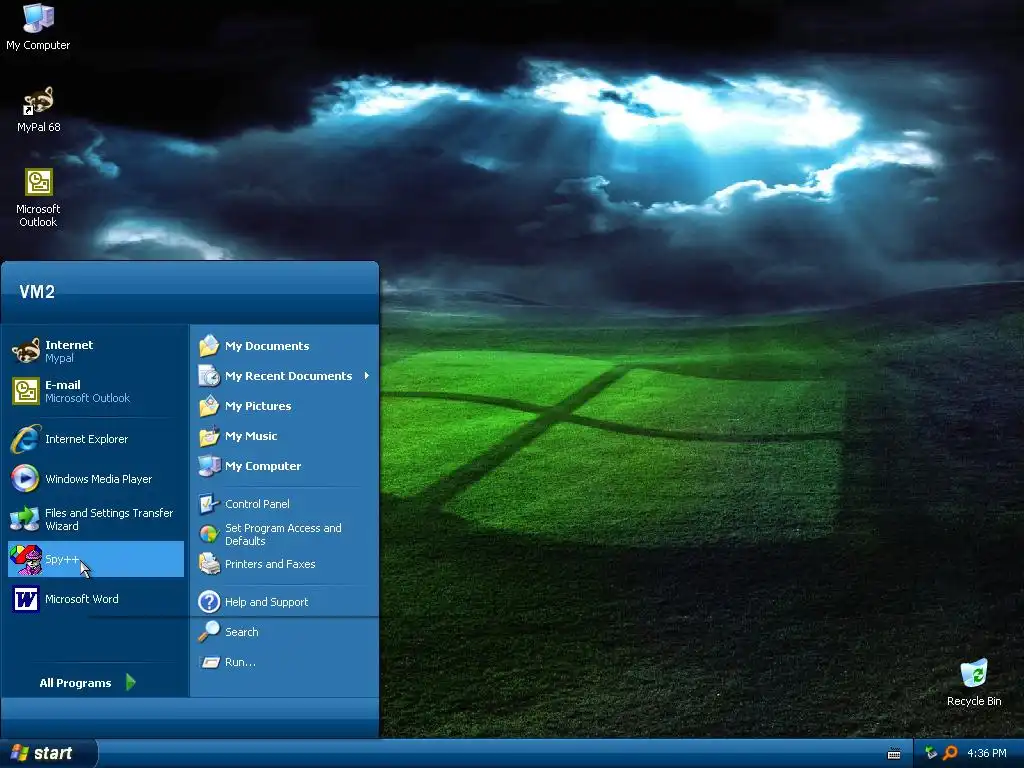Select the Spy++ label

(x=62, y=559)
